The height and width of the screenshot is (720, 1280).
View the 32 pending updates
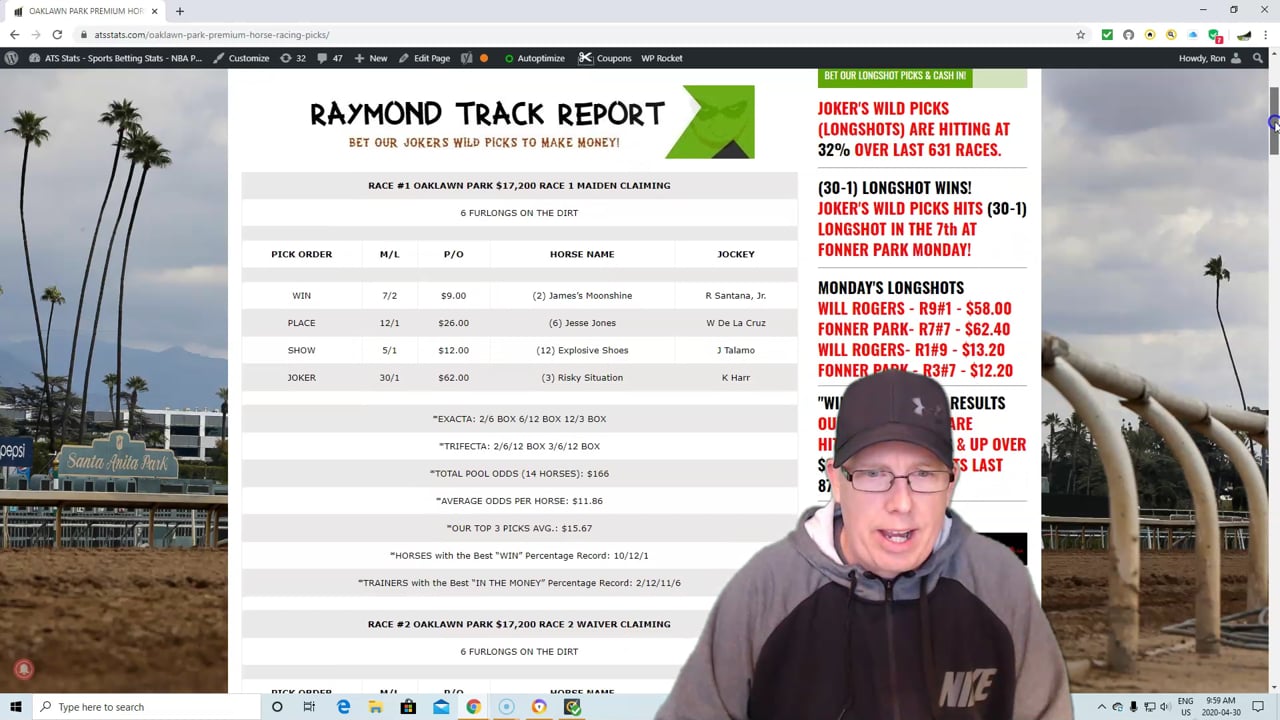tap(293, 58)
